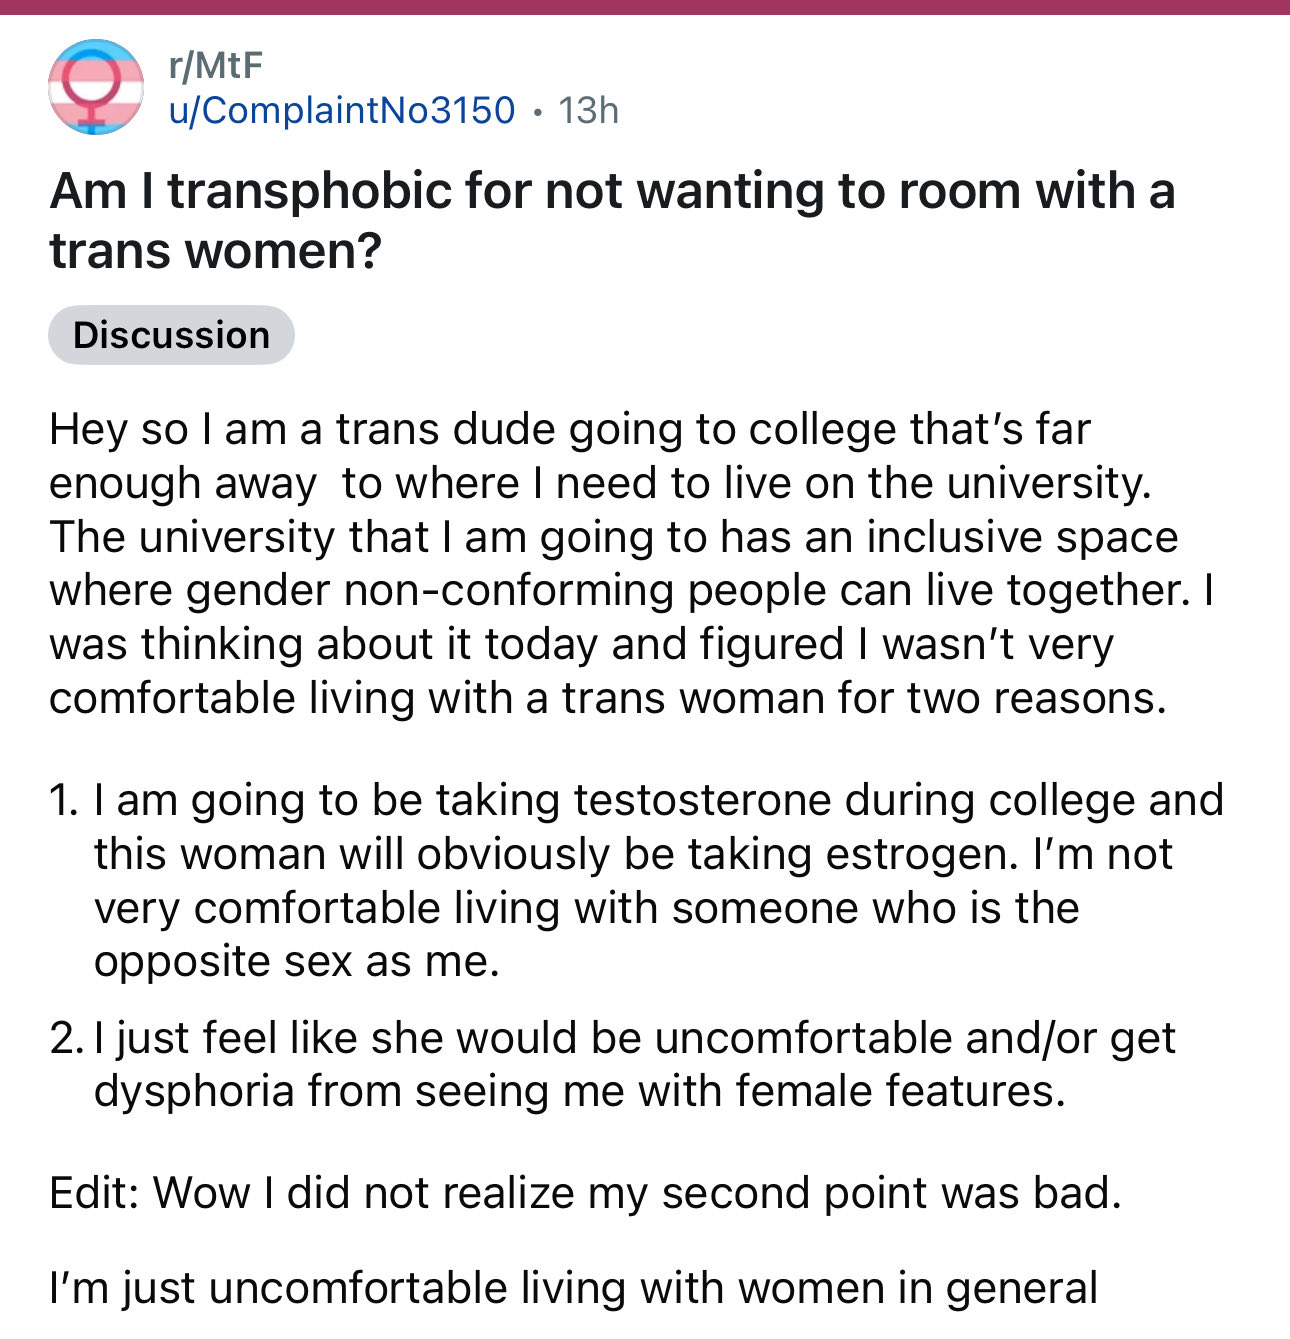Screen dimensions: 1290x1339
Task: Click the list marker number 2
Action: pyautogui.click(x=65, y=1038)
